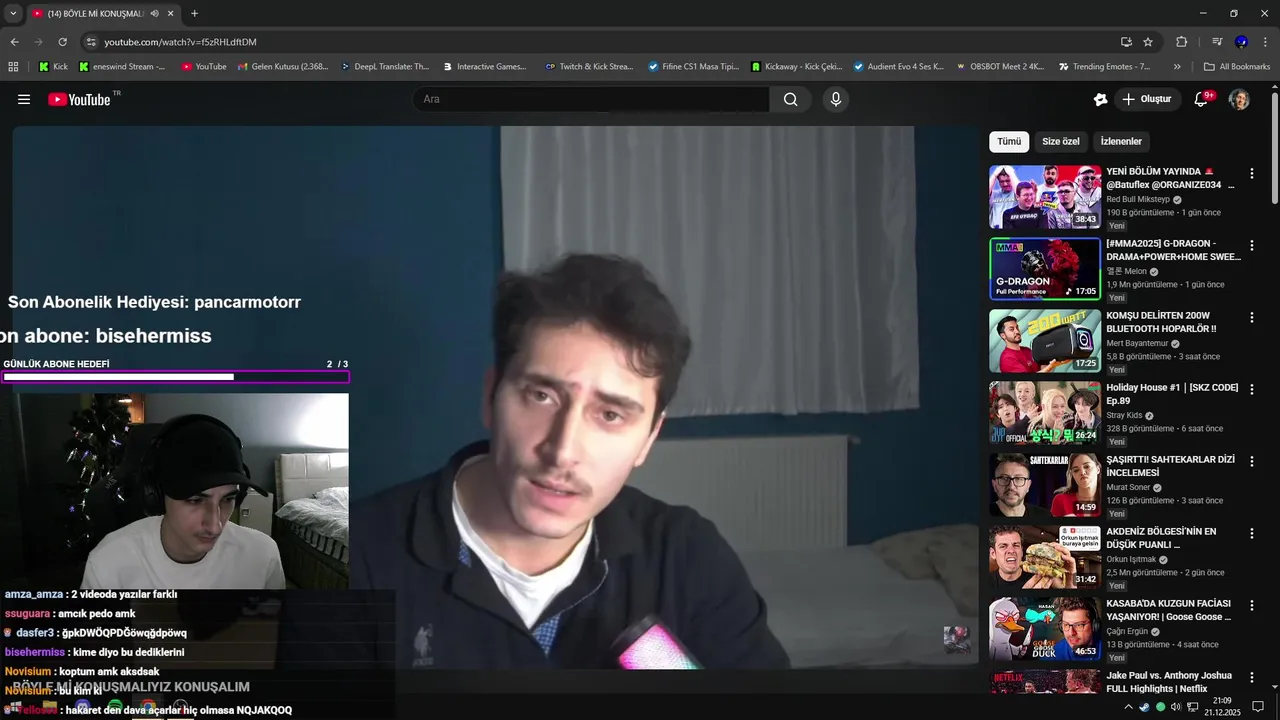Open more options for KOMŞU DELİRTEN video
This screenshot has height=720, width=1280.
[x=1251, y=317]
